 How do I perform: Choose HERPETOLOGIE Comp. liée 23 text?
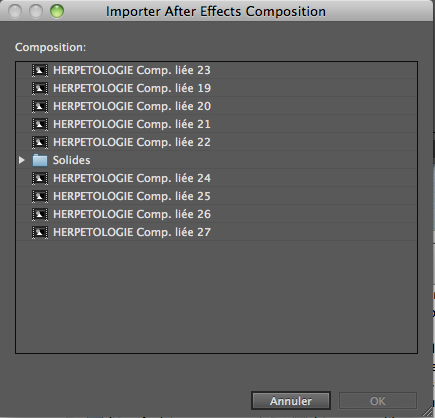coord(132,70)
